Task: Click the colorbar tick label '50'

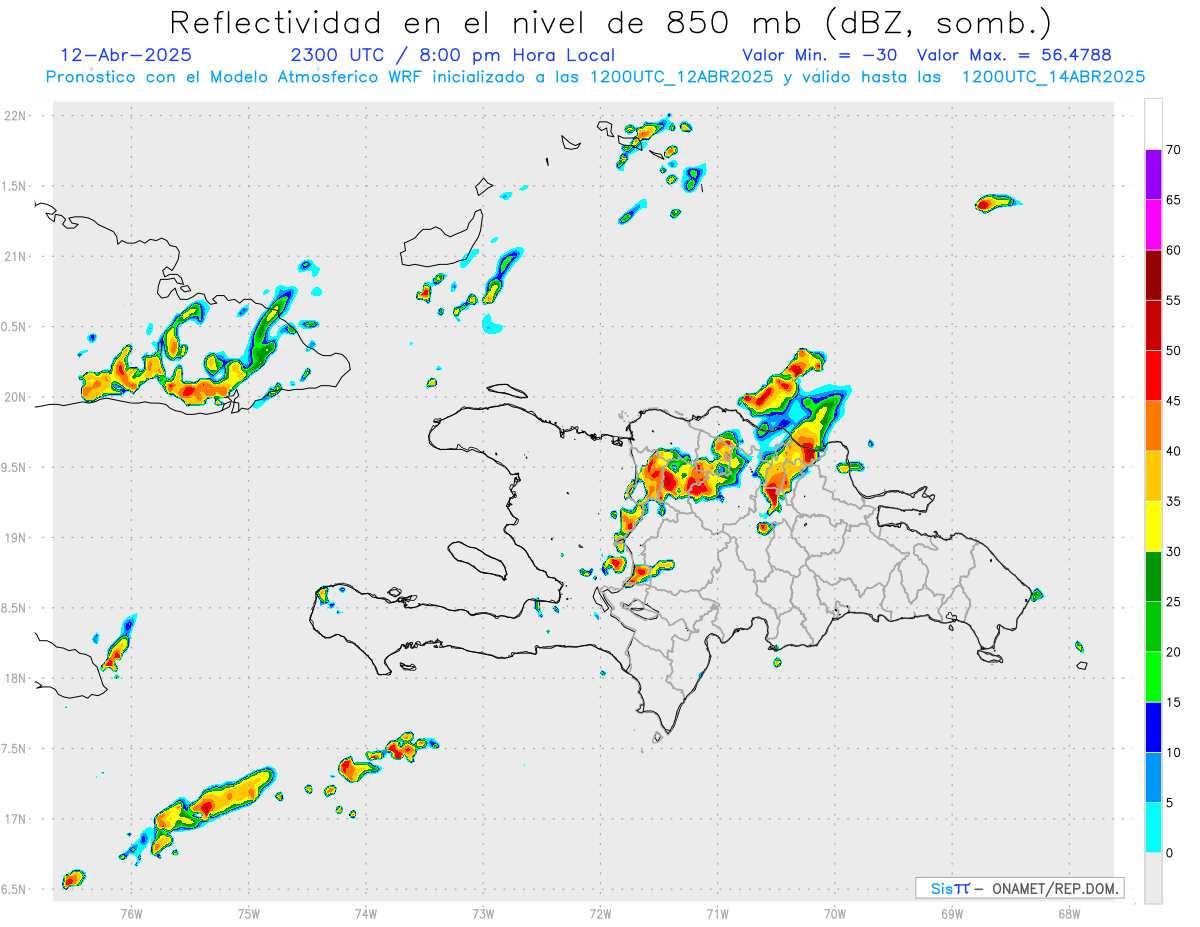Action: point(1174,351)
